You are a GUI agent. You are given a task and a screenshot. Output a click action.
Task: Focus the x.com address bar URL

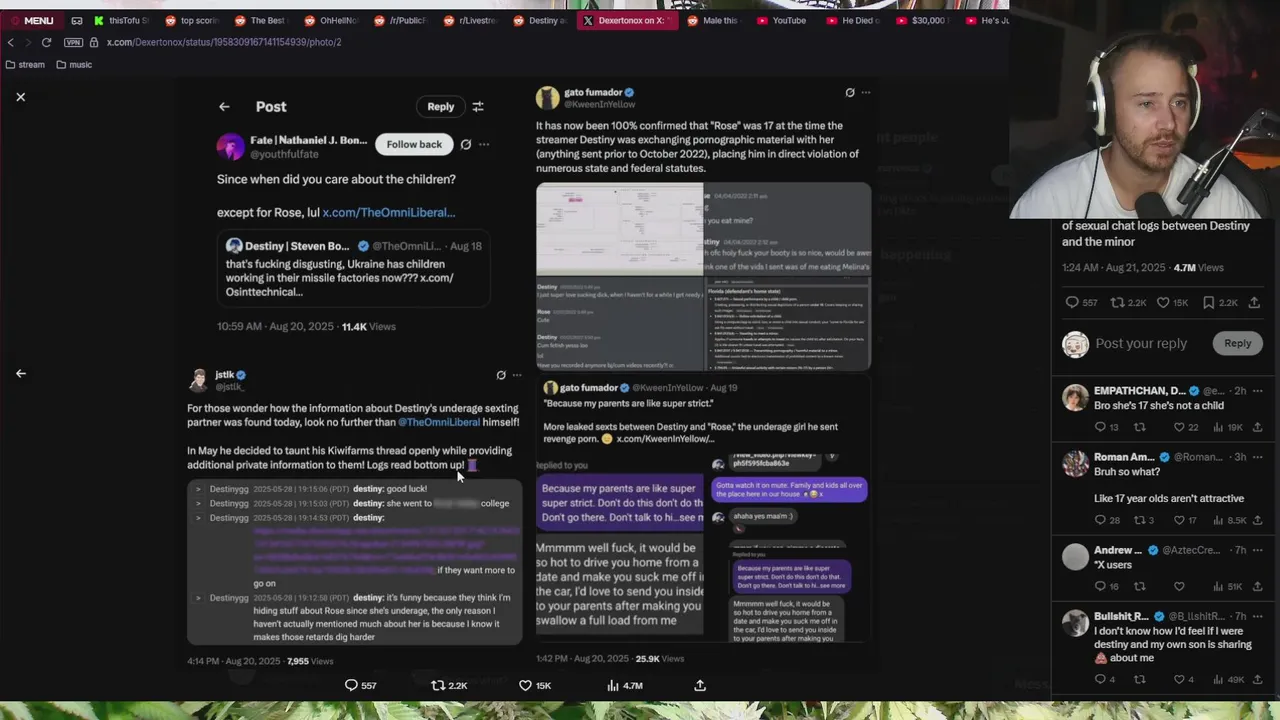tap(224, 42)
